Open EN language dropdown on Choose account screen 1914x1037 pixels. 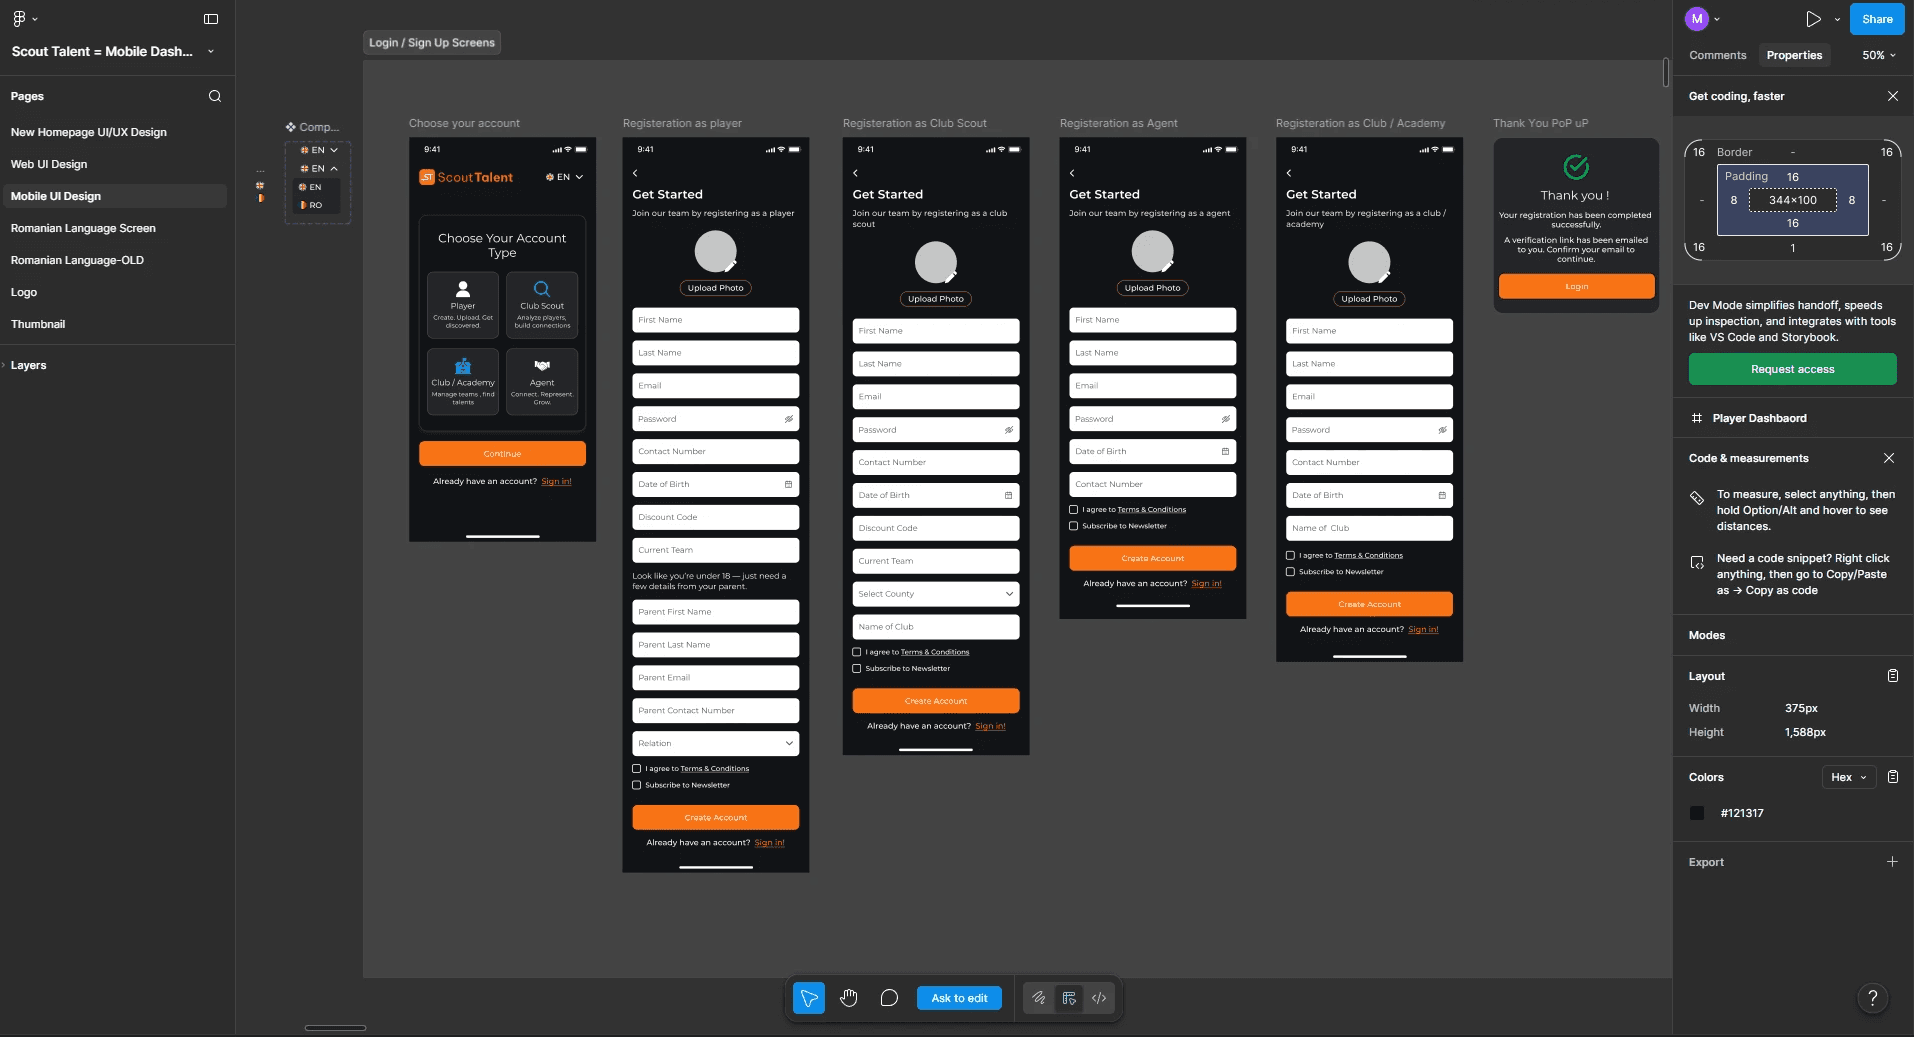click(565, 177)
